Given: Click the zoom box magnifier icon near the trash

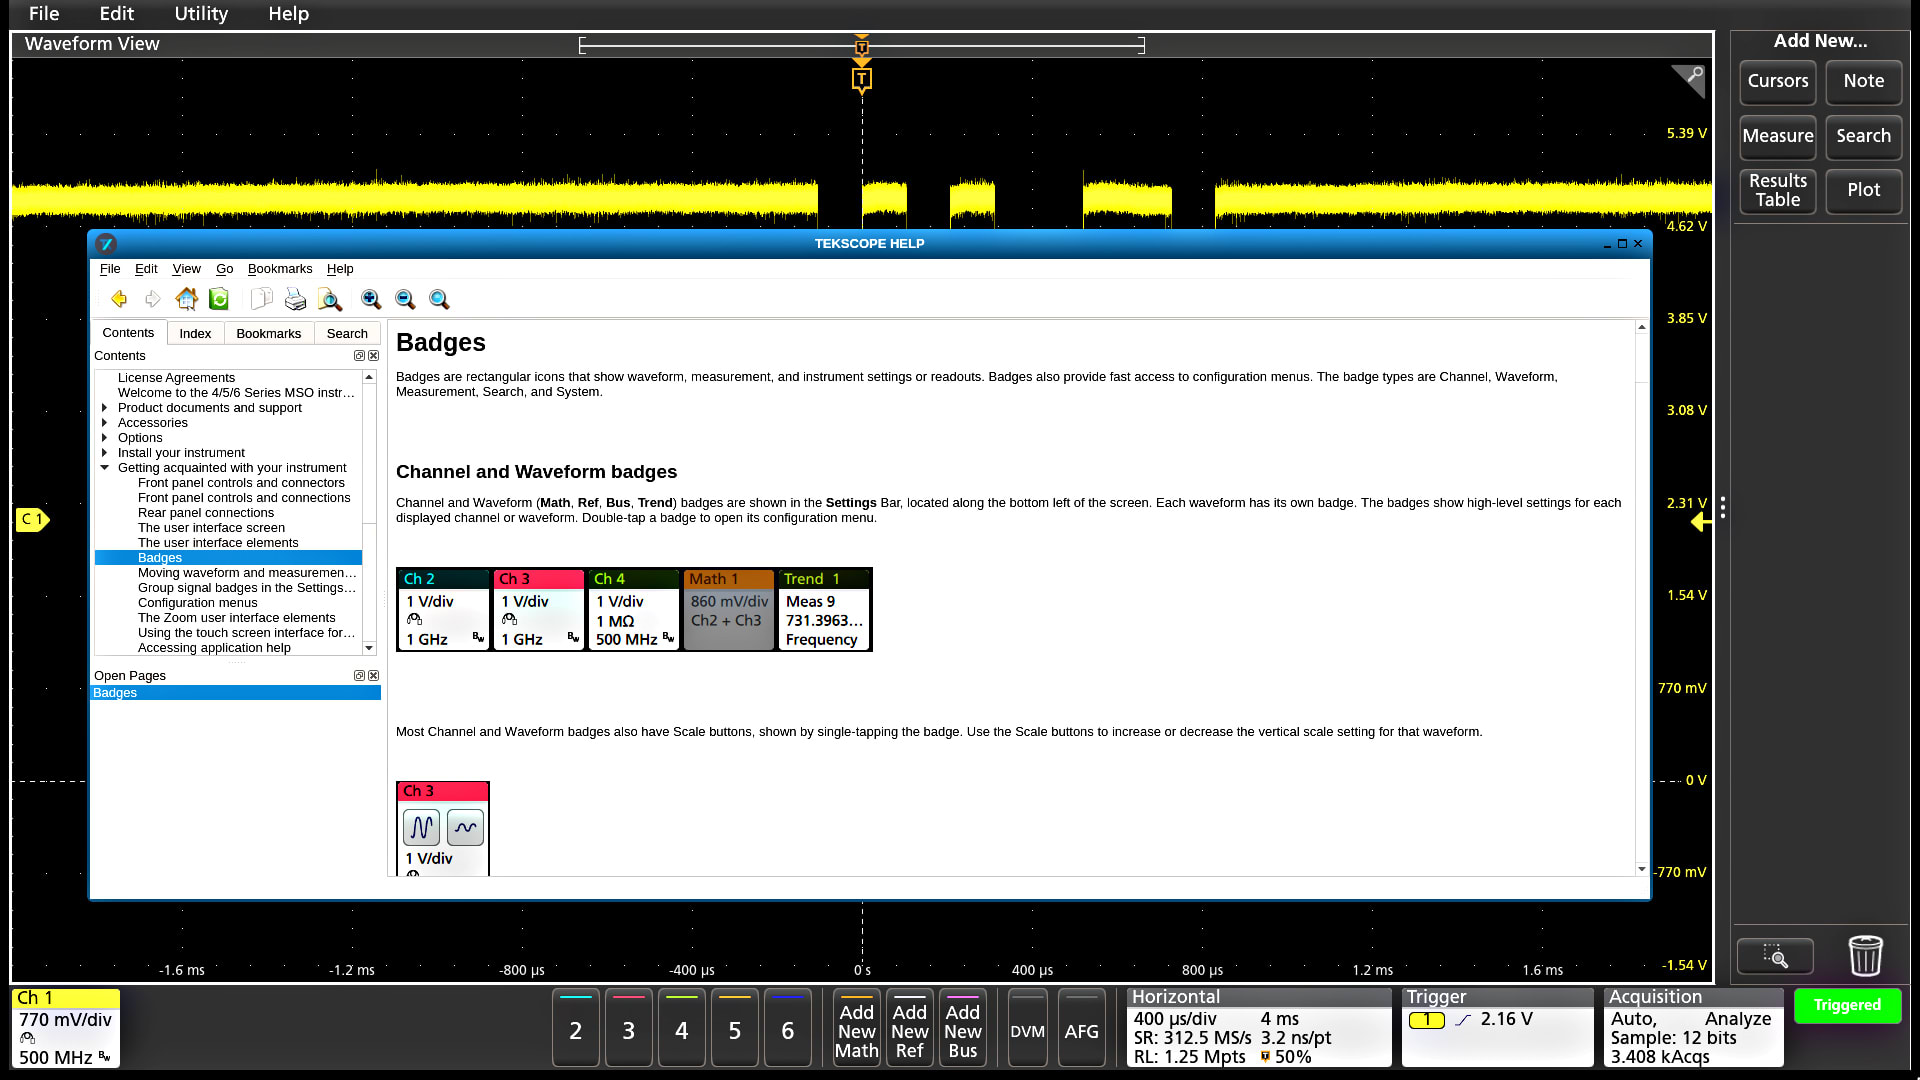Looking at the screenshot, I should (1775, 957).
